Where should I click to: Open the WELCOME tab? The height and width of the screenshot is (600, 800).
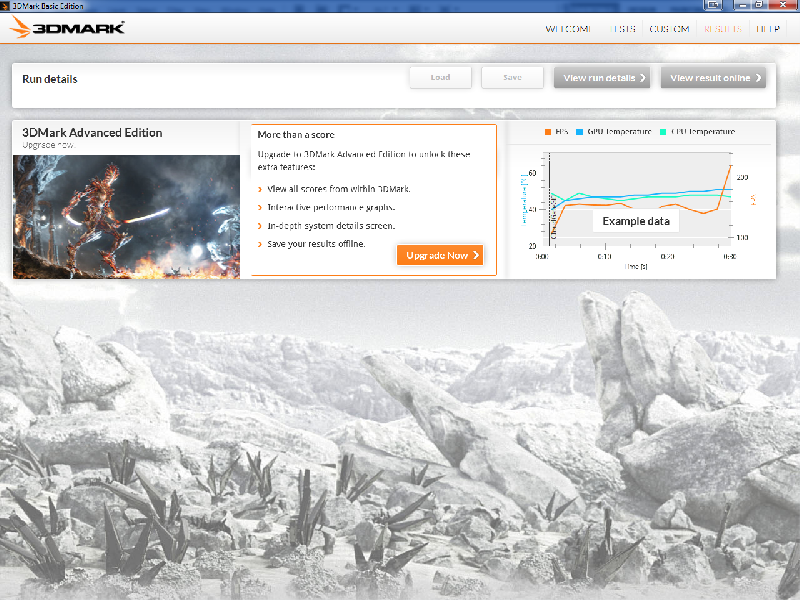click(x=568, y=29)
